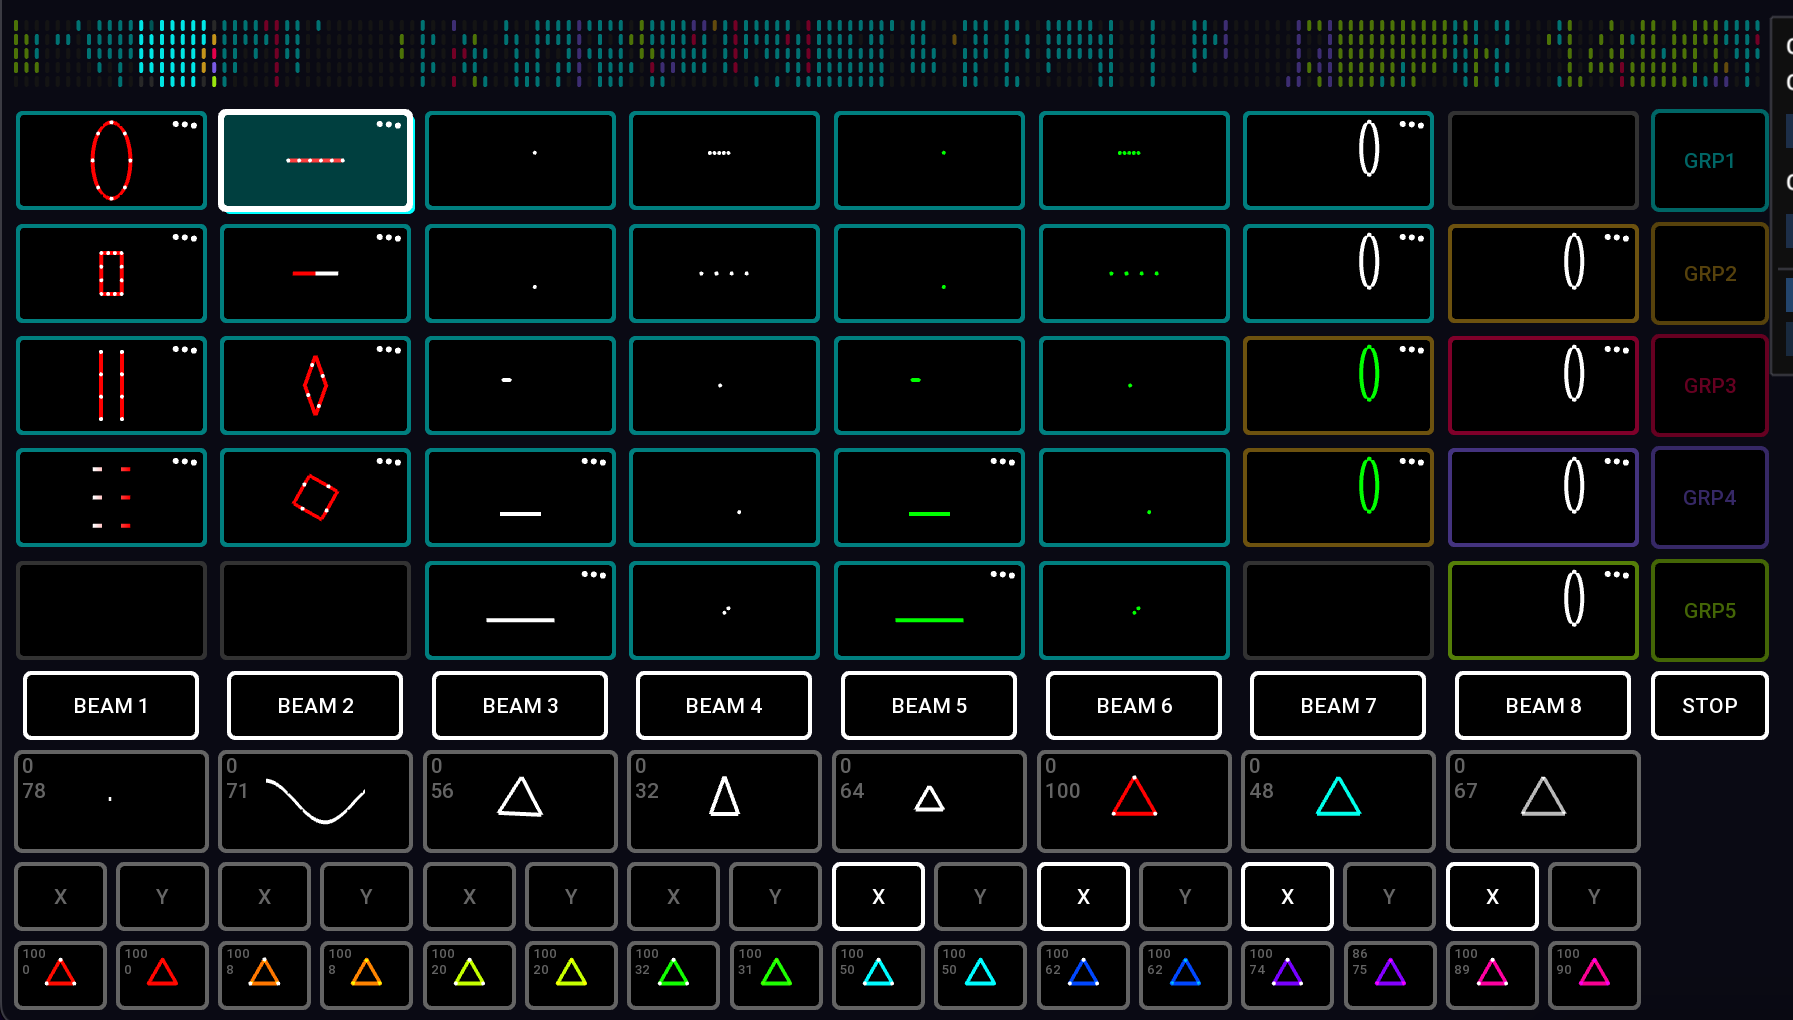Image resolution: width=1793 pixels, height=1020 pixels.
Task: Select the red diamond shape cue
Action: pos(315,386)
